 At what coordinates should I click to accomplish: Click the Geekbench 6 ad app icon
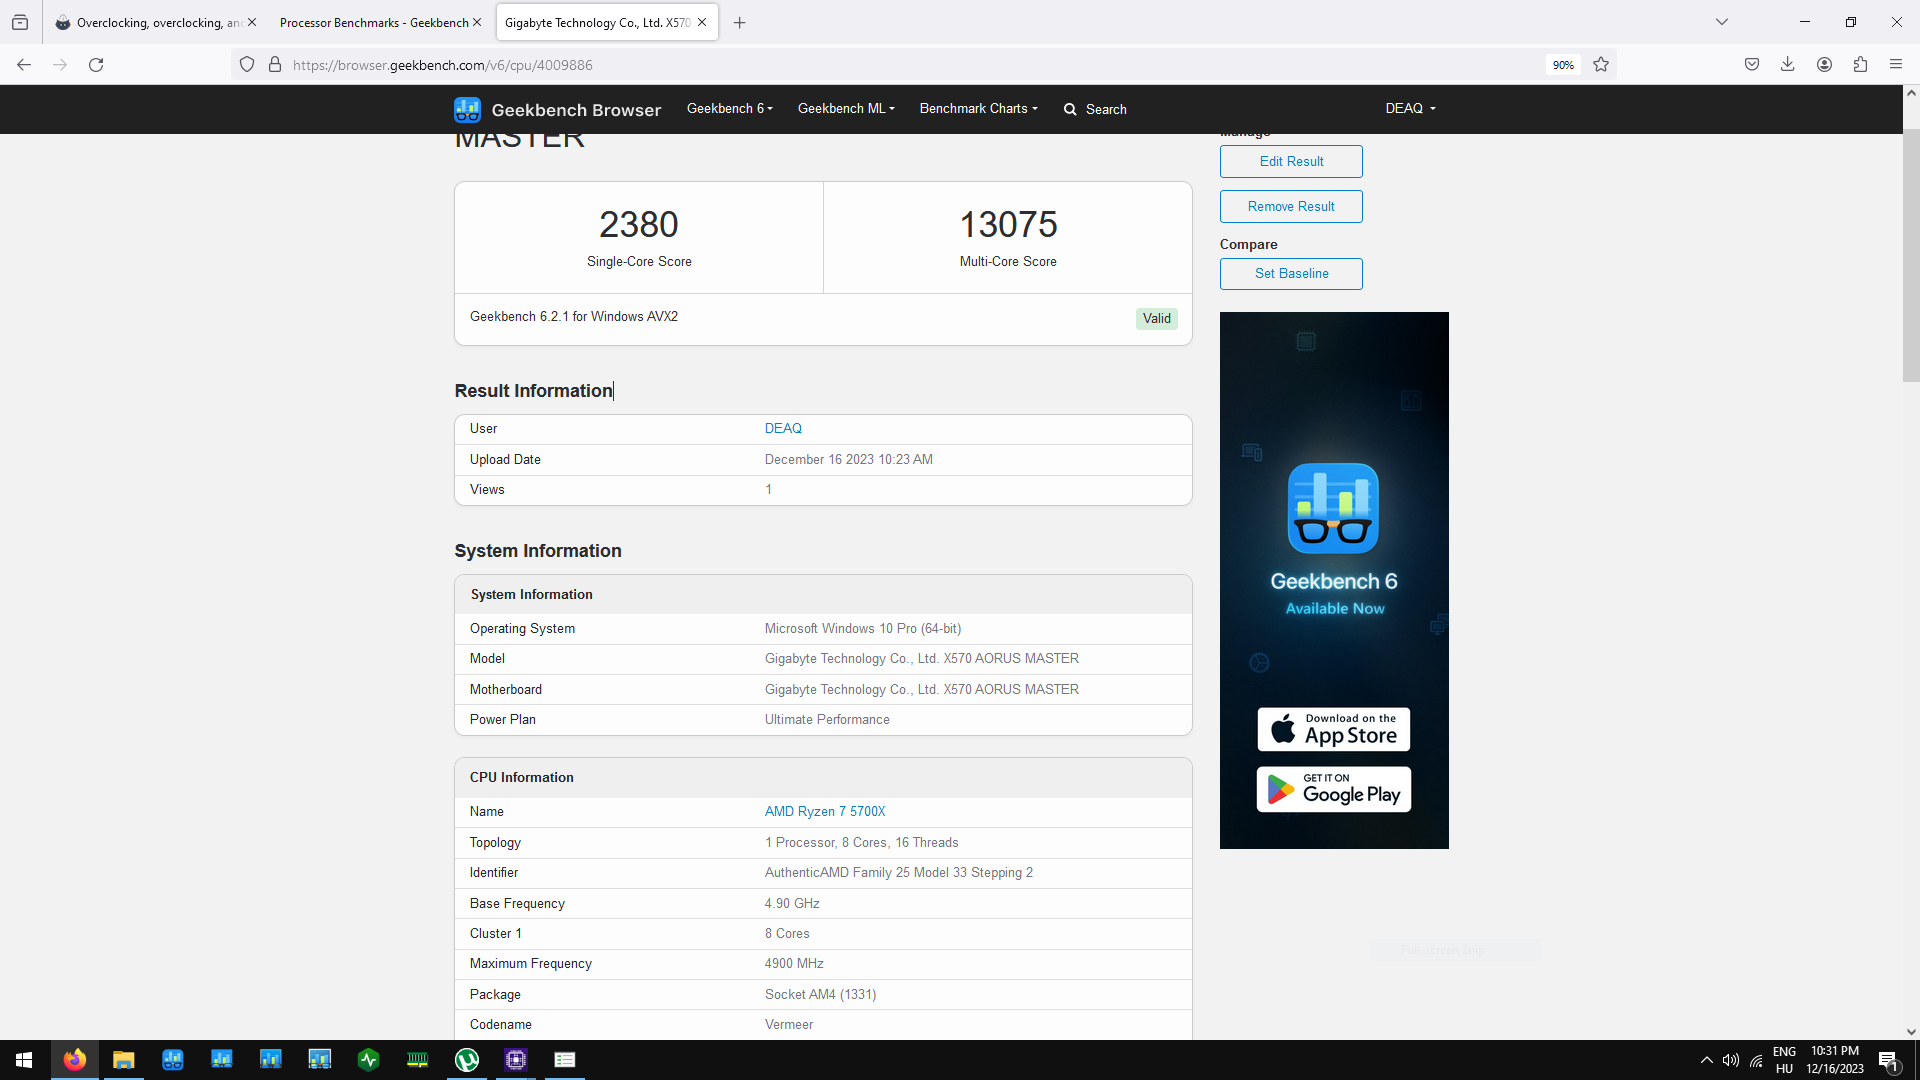(x=1333, y=508)
